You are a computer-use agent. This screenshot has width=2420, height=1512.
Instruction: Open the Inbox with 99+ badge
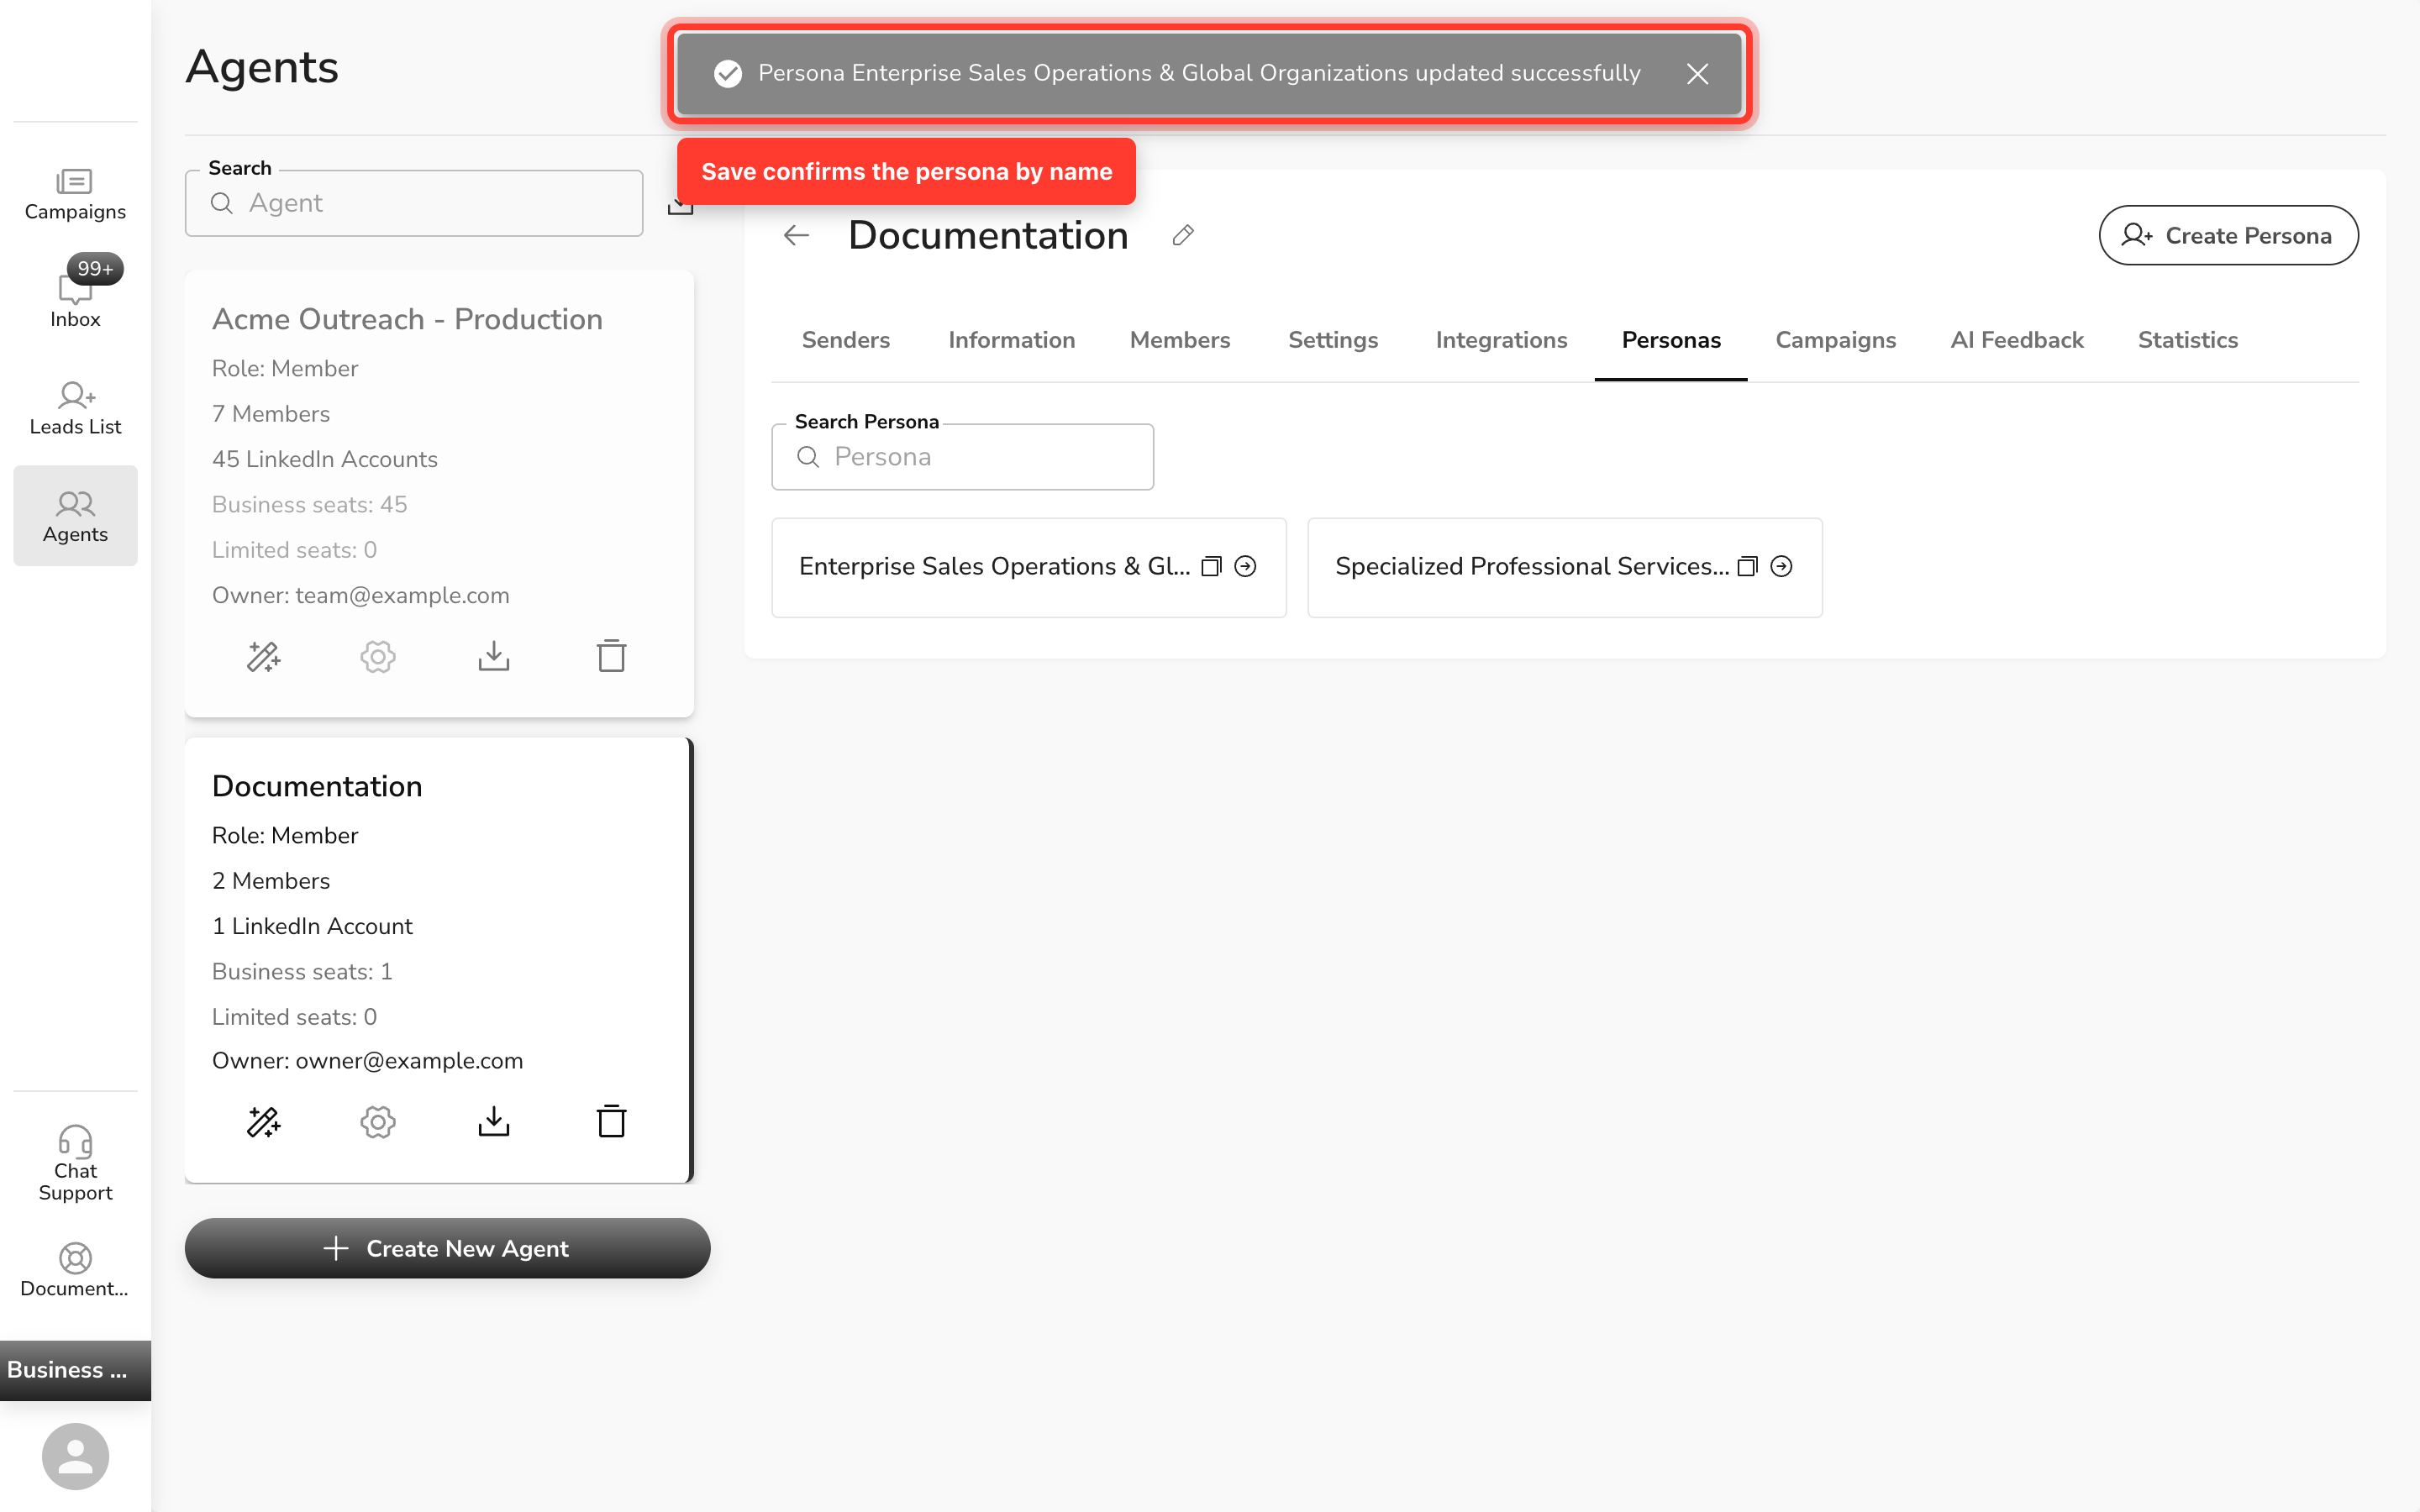point(75,295)
